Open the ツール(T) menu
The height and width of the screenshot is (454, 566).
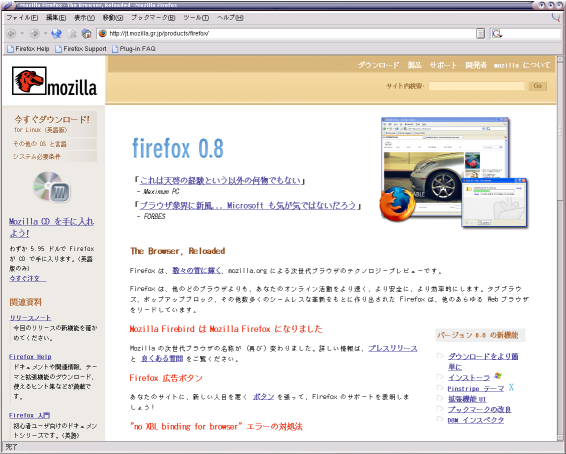(x=196, y=17)
